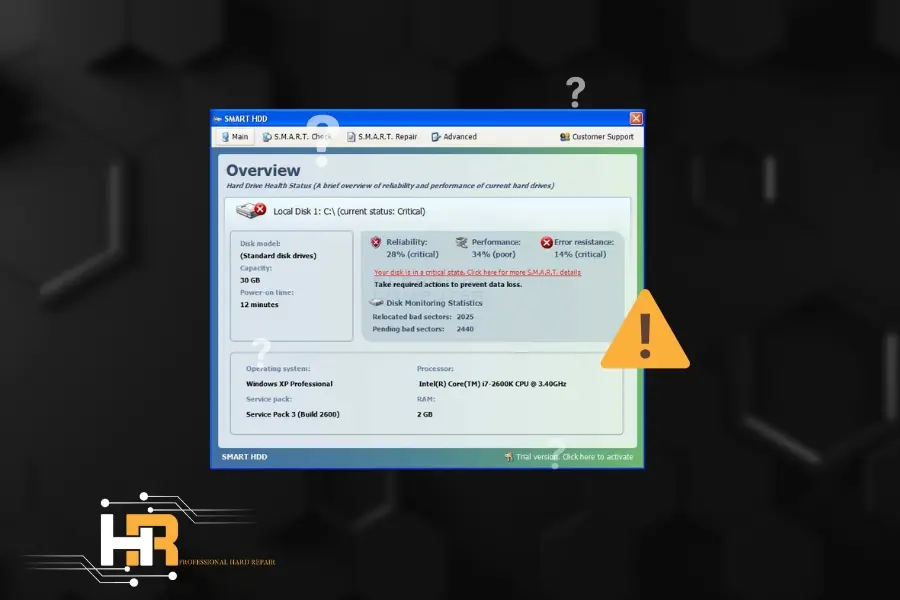Viewport: 900px width, 600px height.
Task: Click the Error resistance red X icon
Action: click(546, 242)
